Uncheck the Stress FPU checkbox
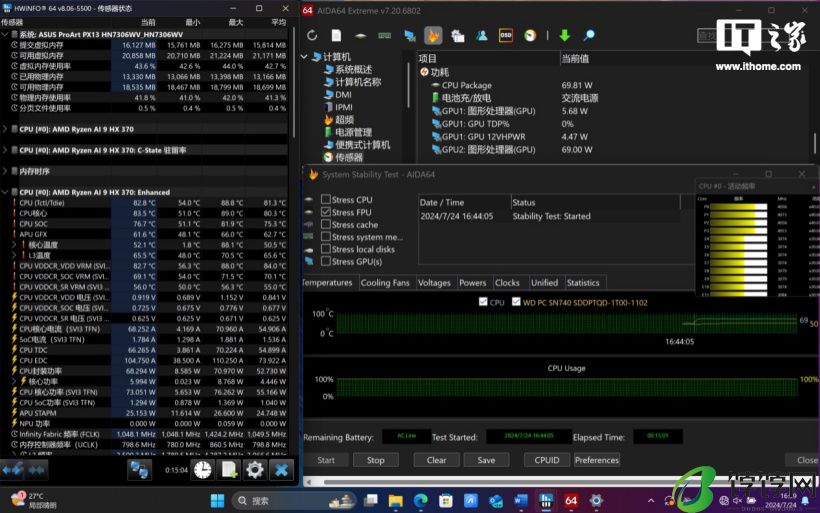Viewport: 820px width, 513px height. pos(326,212)
